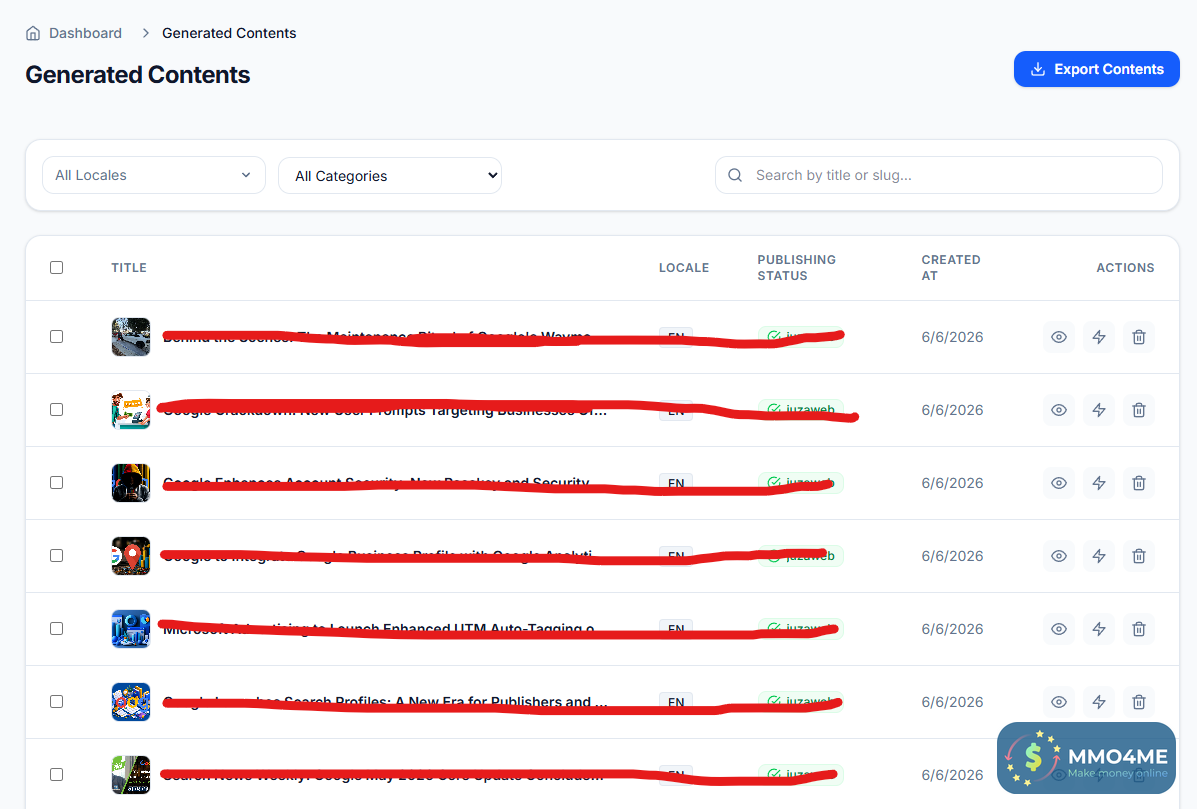Click the home icon beside the Dashboard breadcrumb
Viewport: 1197px width, 809px height.
(33, 33)
